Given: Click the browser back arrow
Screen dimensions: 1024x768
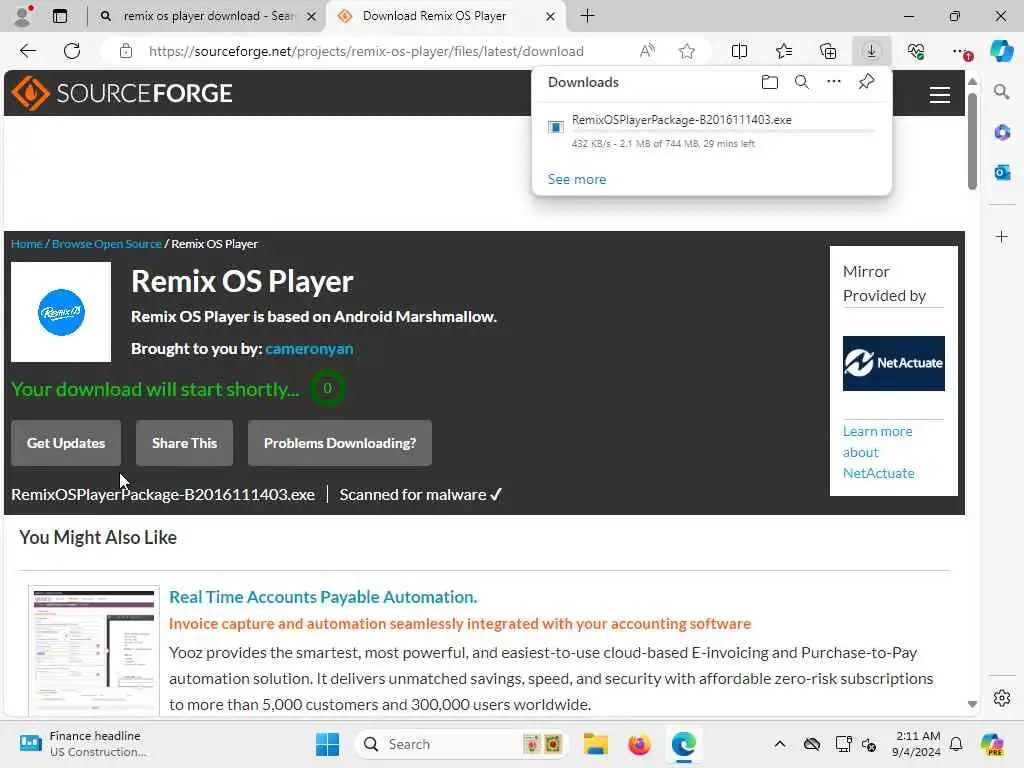Looking at the screenshot, I should pos(27,51).
